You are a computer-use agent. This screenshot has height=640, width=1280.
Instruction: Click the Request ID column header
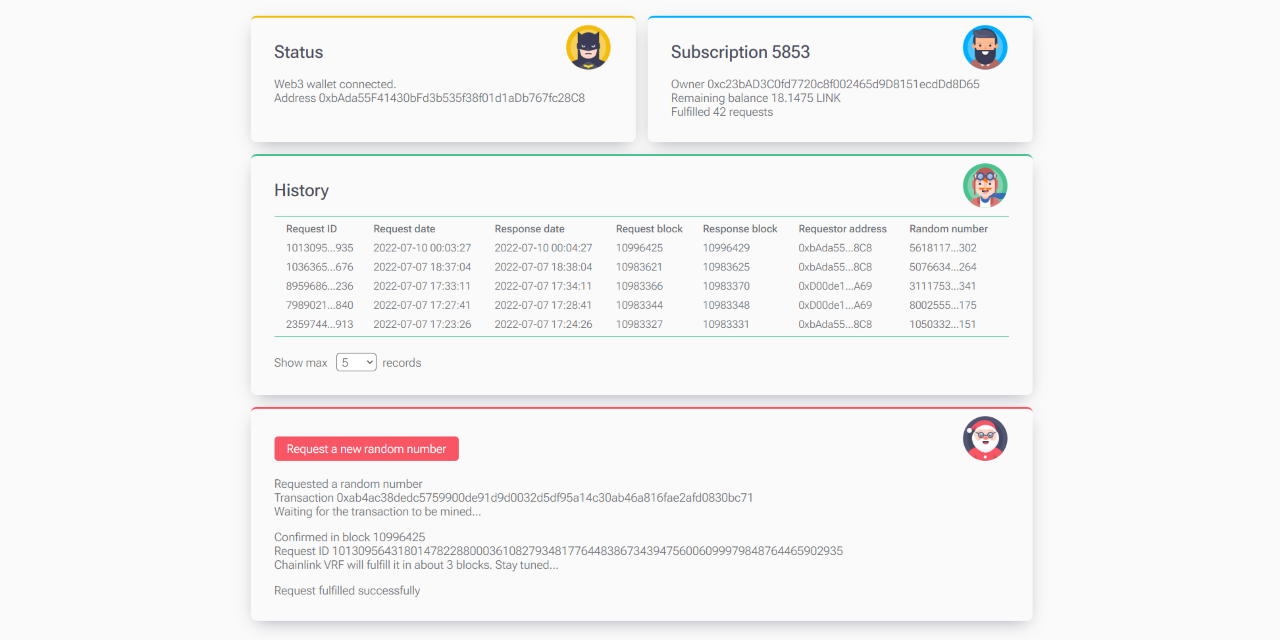[311, 229]
